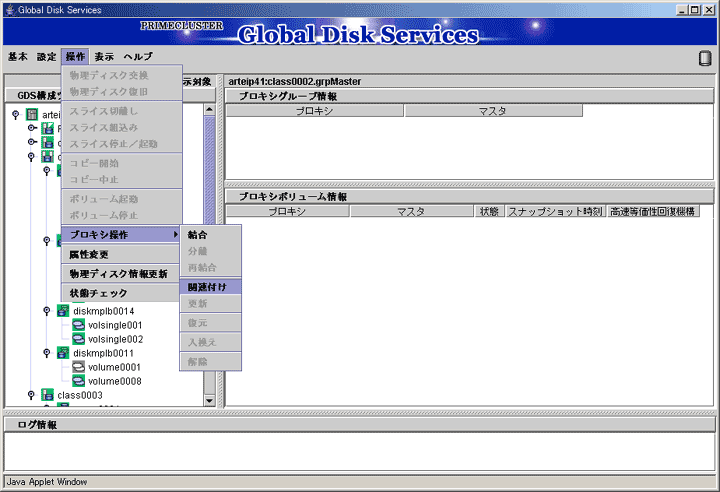Open the ヘルプ menu

point(138,57)
